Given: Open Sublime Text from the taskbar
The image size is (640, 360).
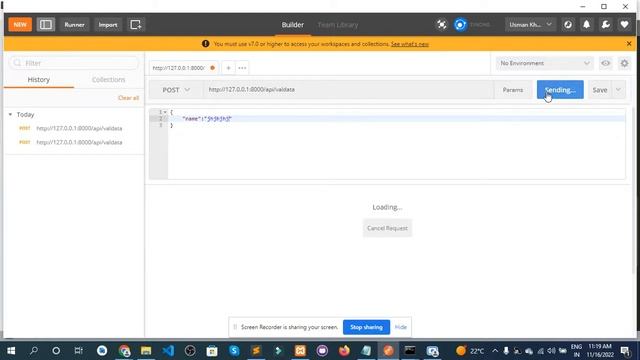Looking at the screenshot, I should (x=256, y=351).
